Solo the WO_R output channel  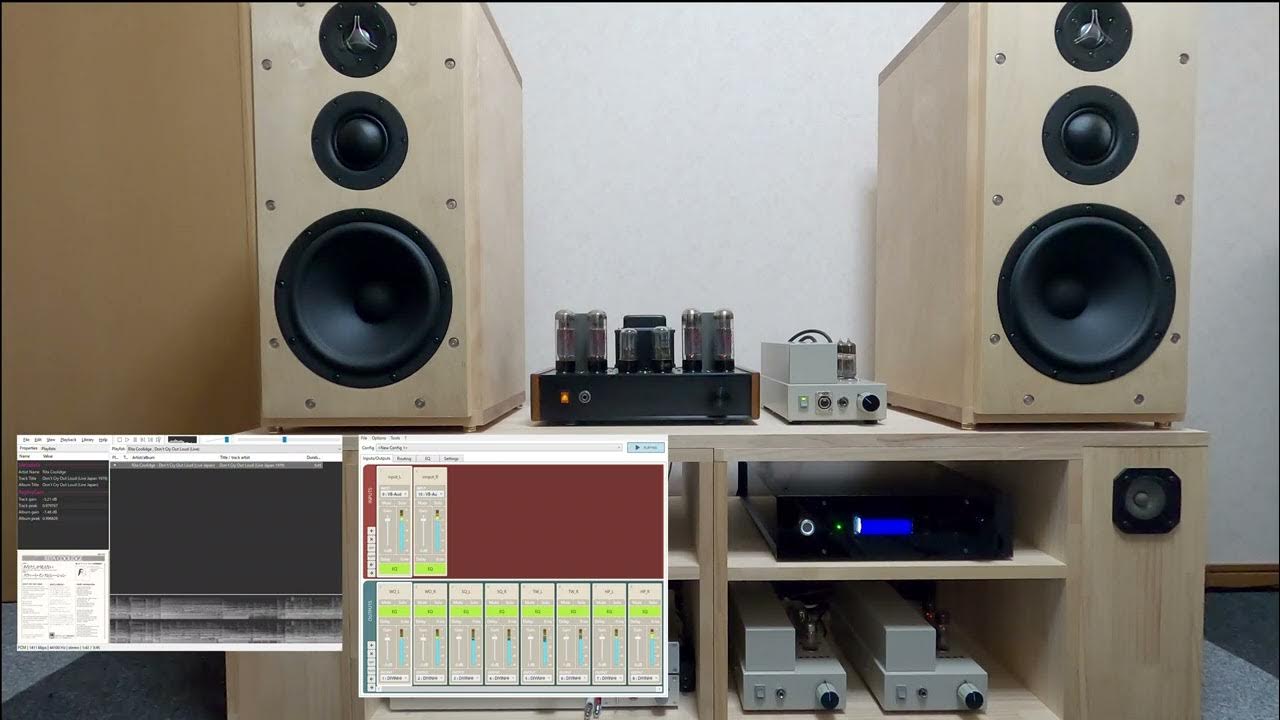click(x=438, y=602)
